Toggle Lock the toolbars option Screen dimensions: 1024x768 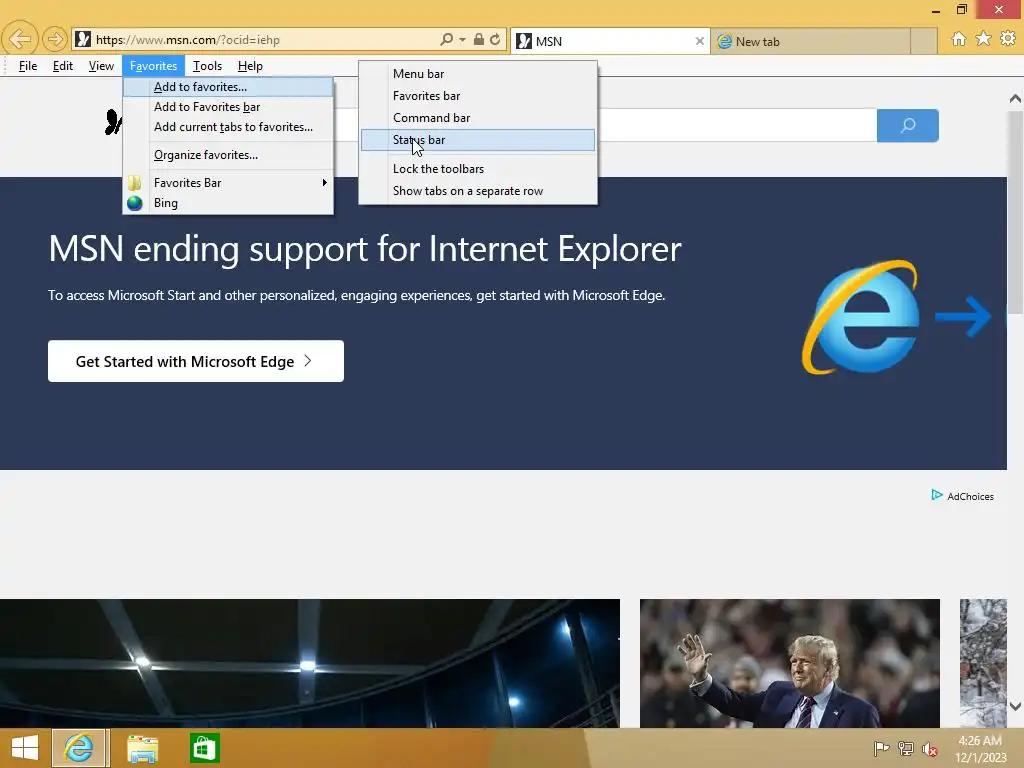478,169
